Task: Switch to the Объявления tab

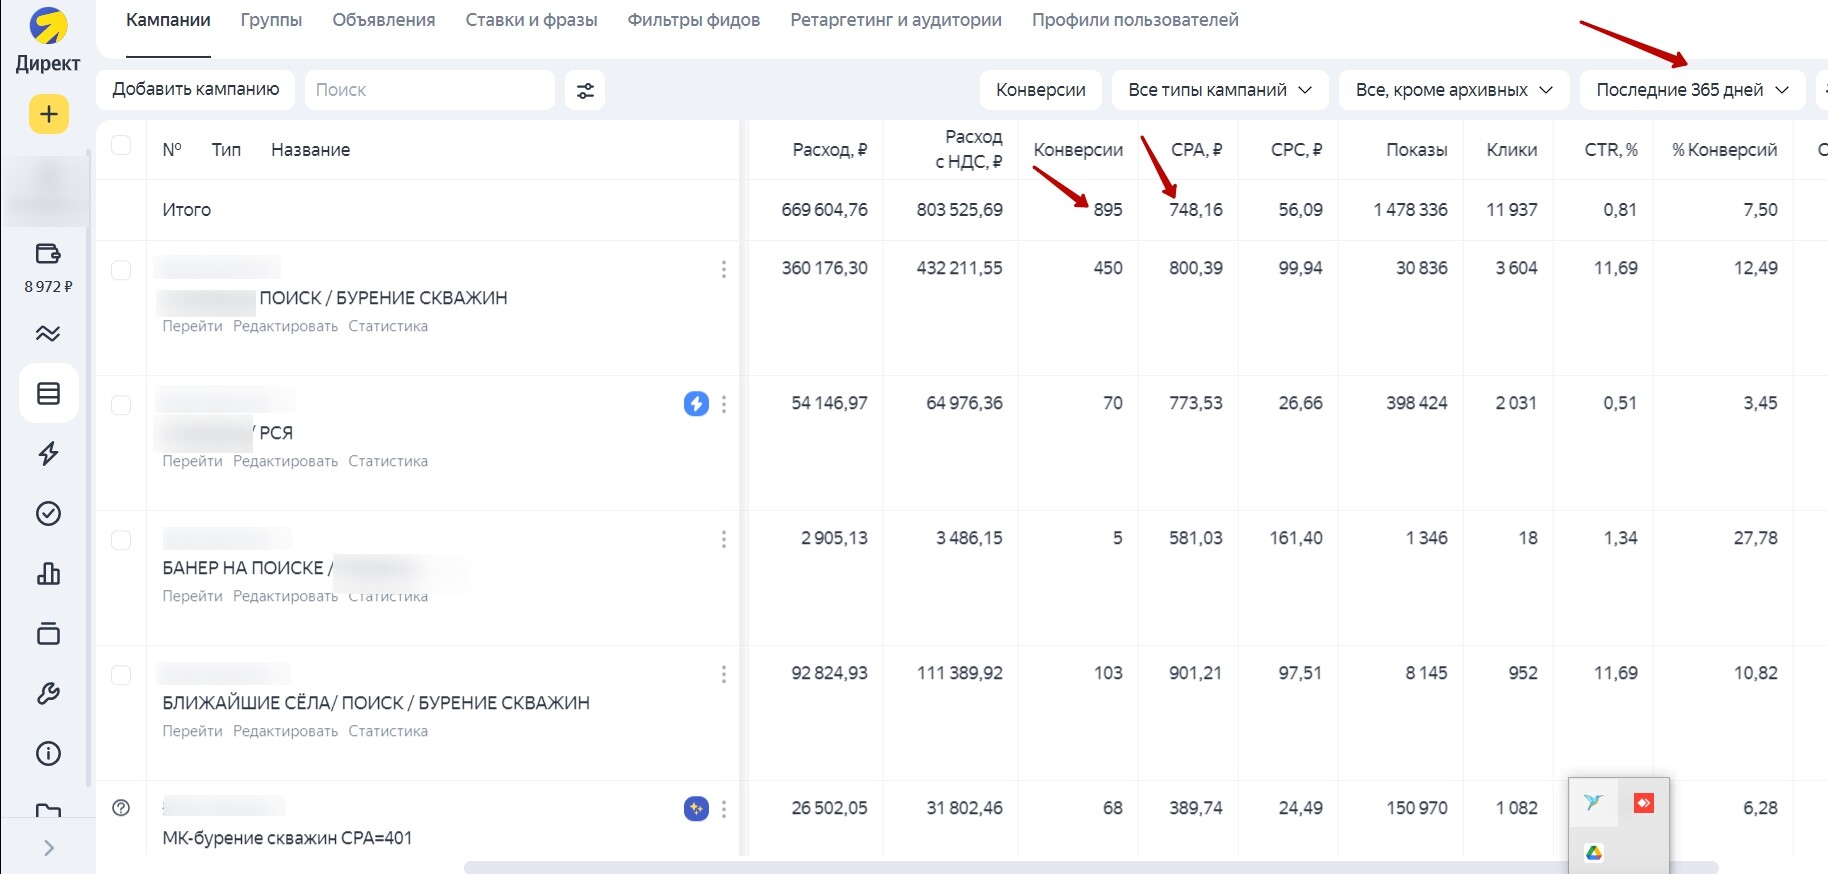Action: [x=383, y=20]
